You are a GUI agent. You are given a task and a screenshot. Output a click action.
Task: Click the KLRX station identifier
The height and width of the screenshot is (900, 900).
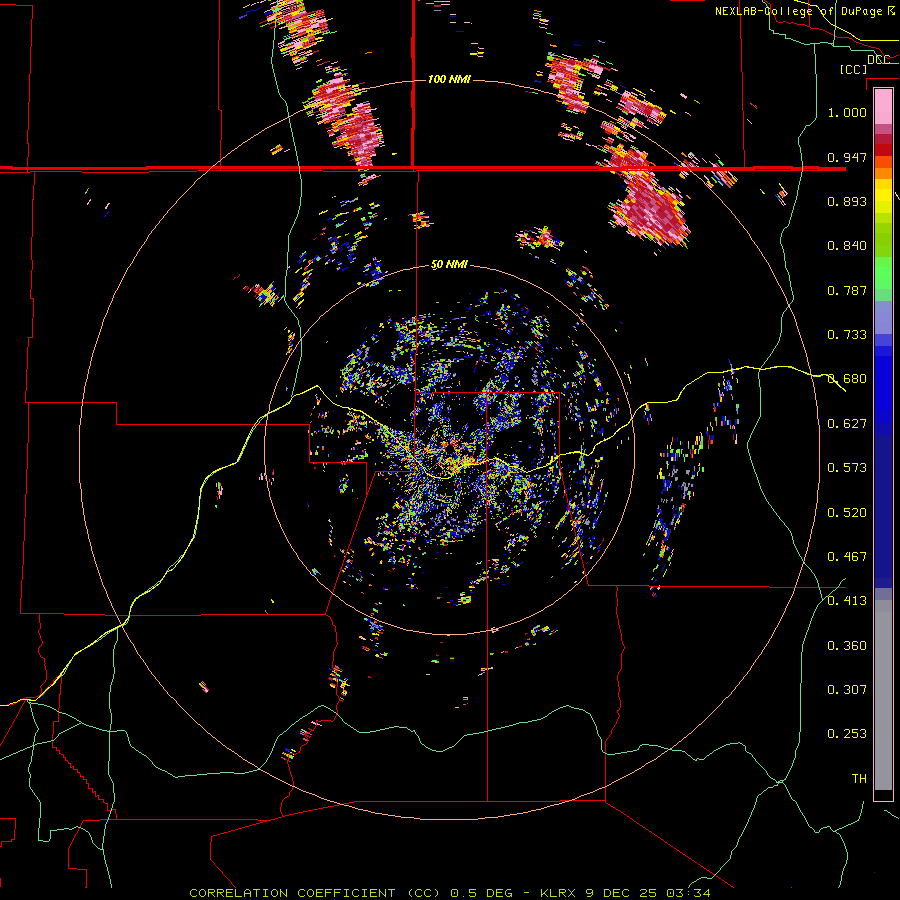point(560,893)
